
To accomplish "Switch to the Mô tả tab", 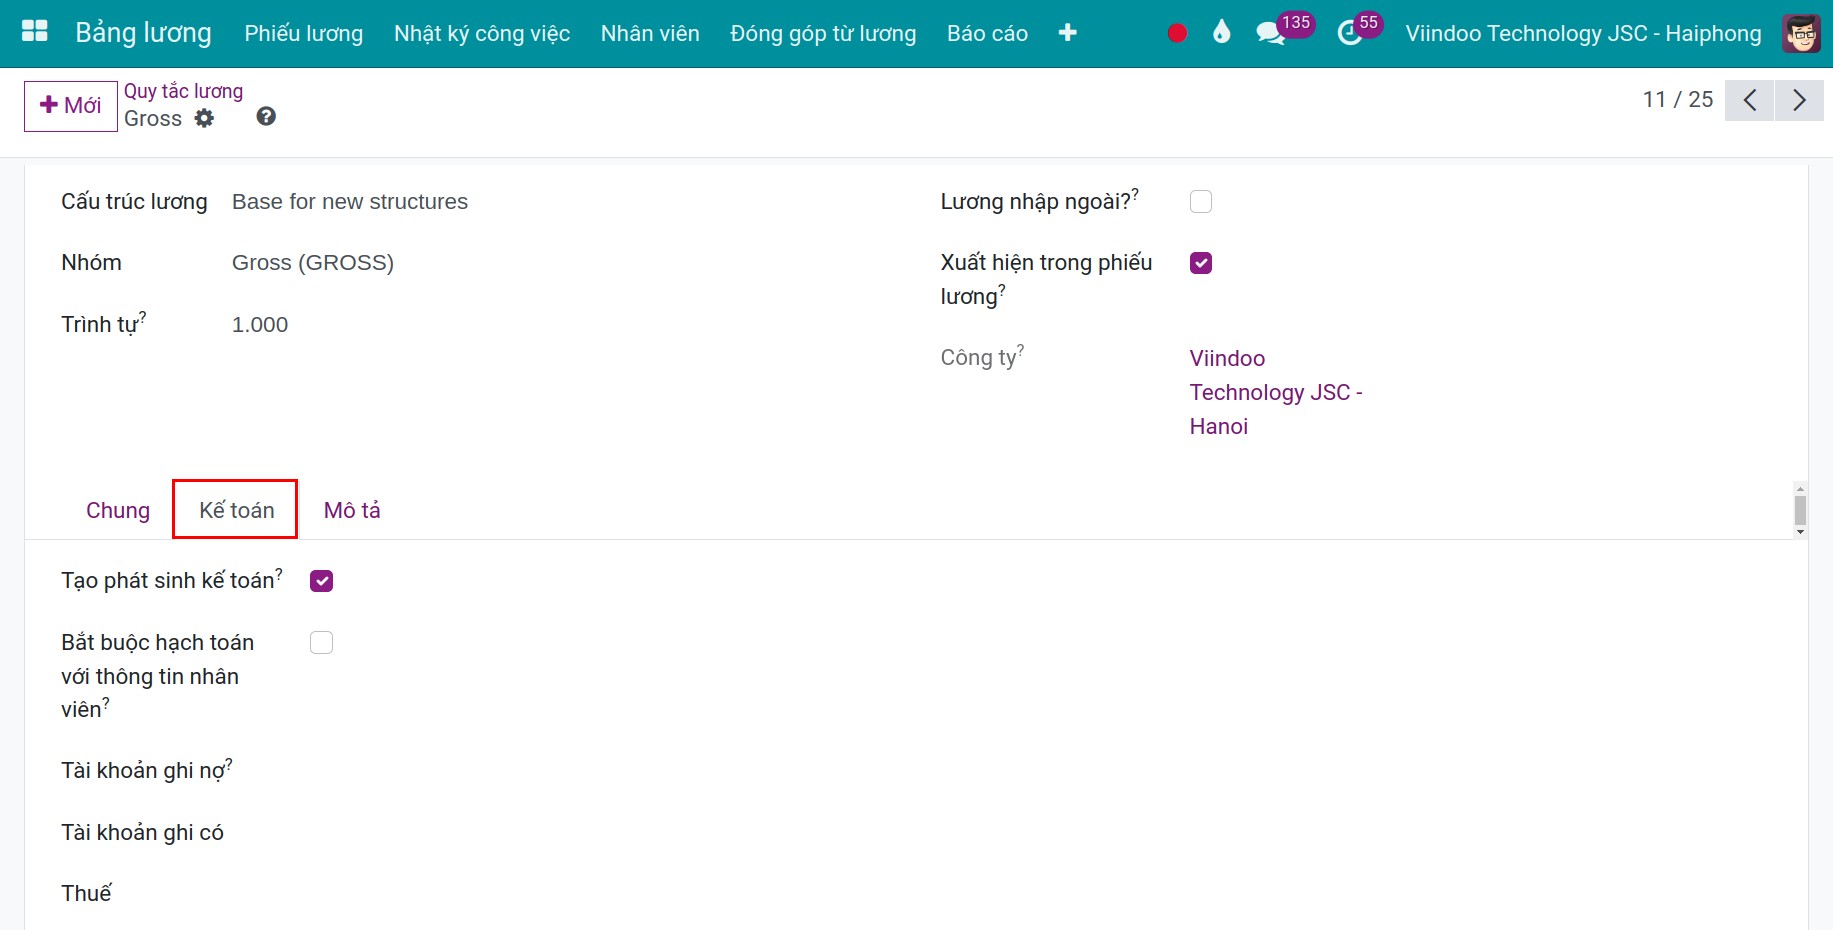I will (x=352, y=510).
